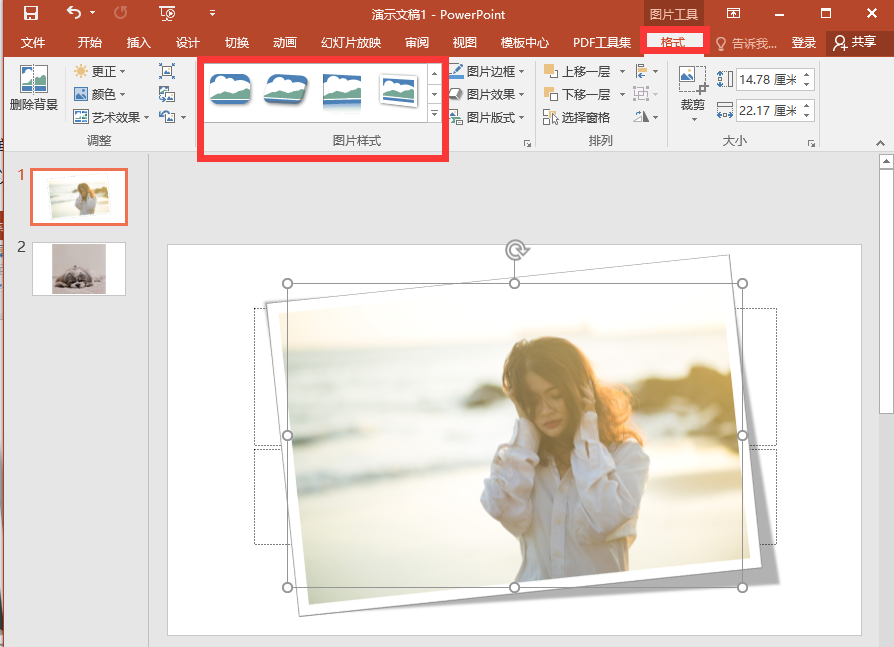Open the 下移一层 dropdown arrow
This screenshot has width=894, height=647.
click(x=623, y=94)
